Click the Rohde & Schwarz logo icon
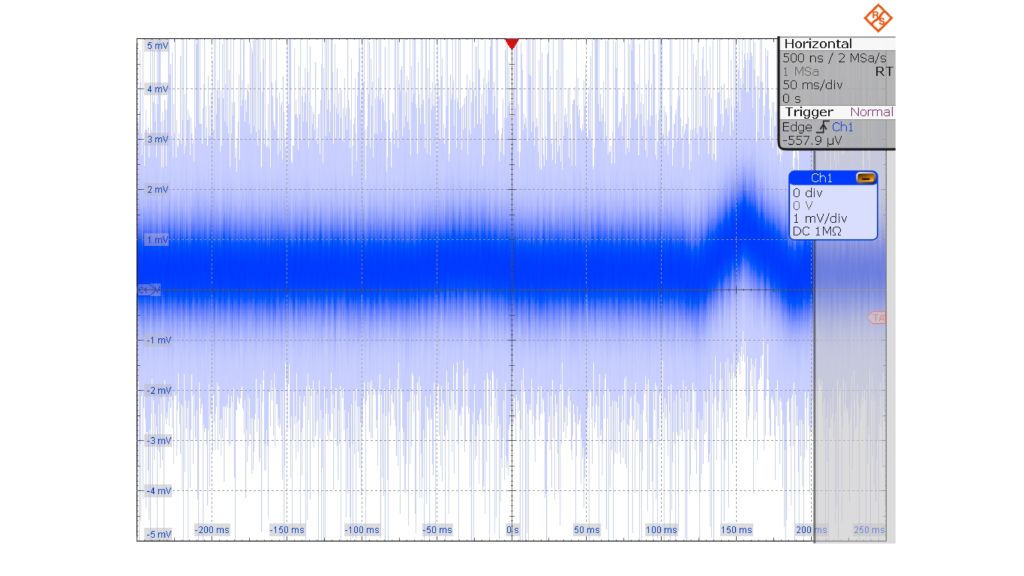The height and width of the screenshot is (576, 1024). pos(878,17)
